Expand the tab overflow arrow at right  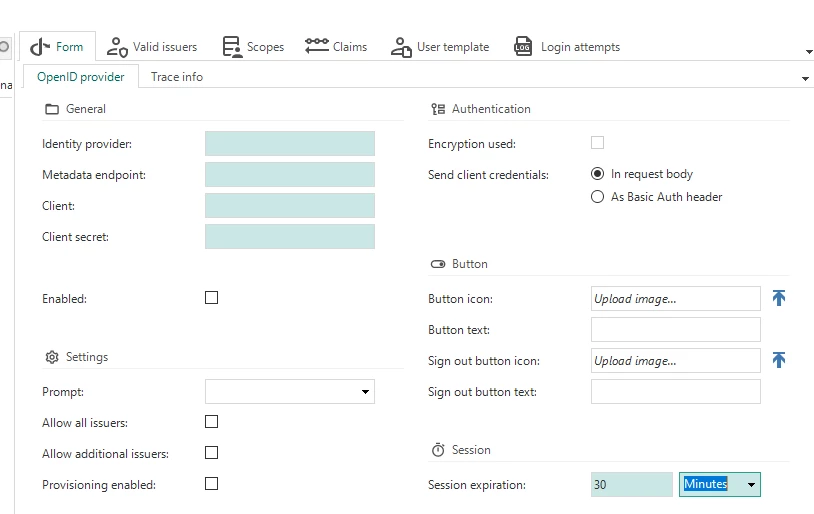[805, 78]
